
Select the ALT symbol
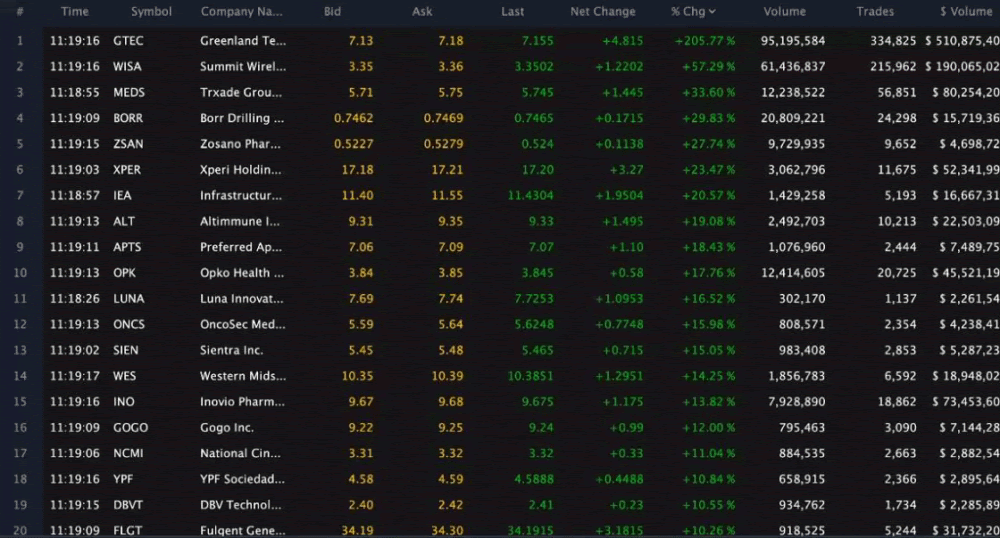point(124,221)
